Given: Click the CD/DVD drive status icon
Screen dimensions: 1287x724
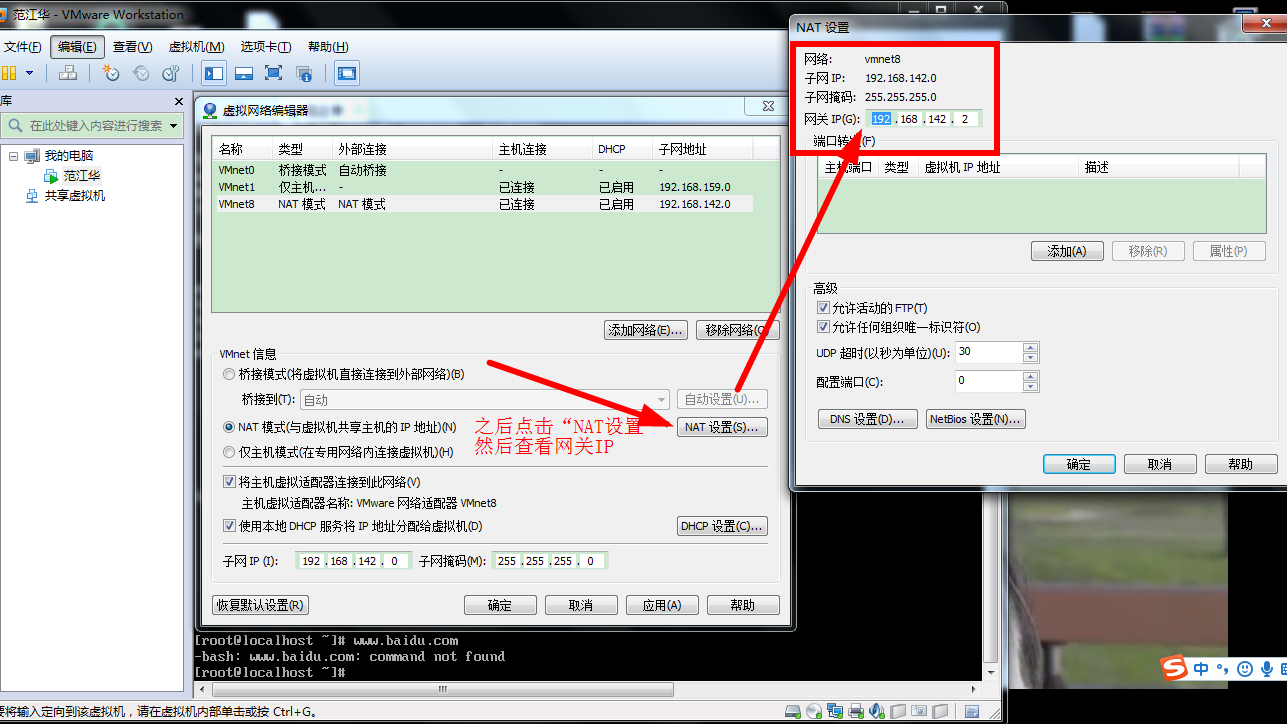Looking at the screenshot, I should (x=814, y=712).
